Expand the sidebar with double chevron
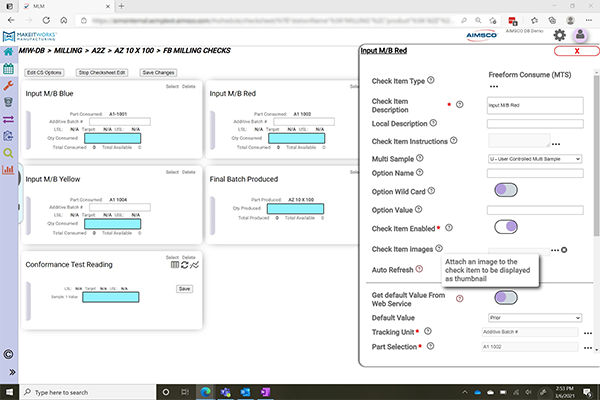This screenshot has width=600, height=400. pos(12,372)
